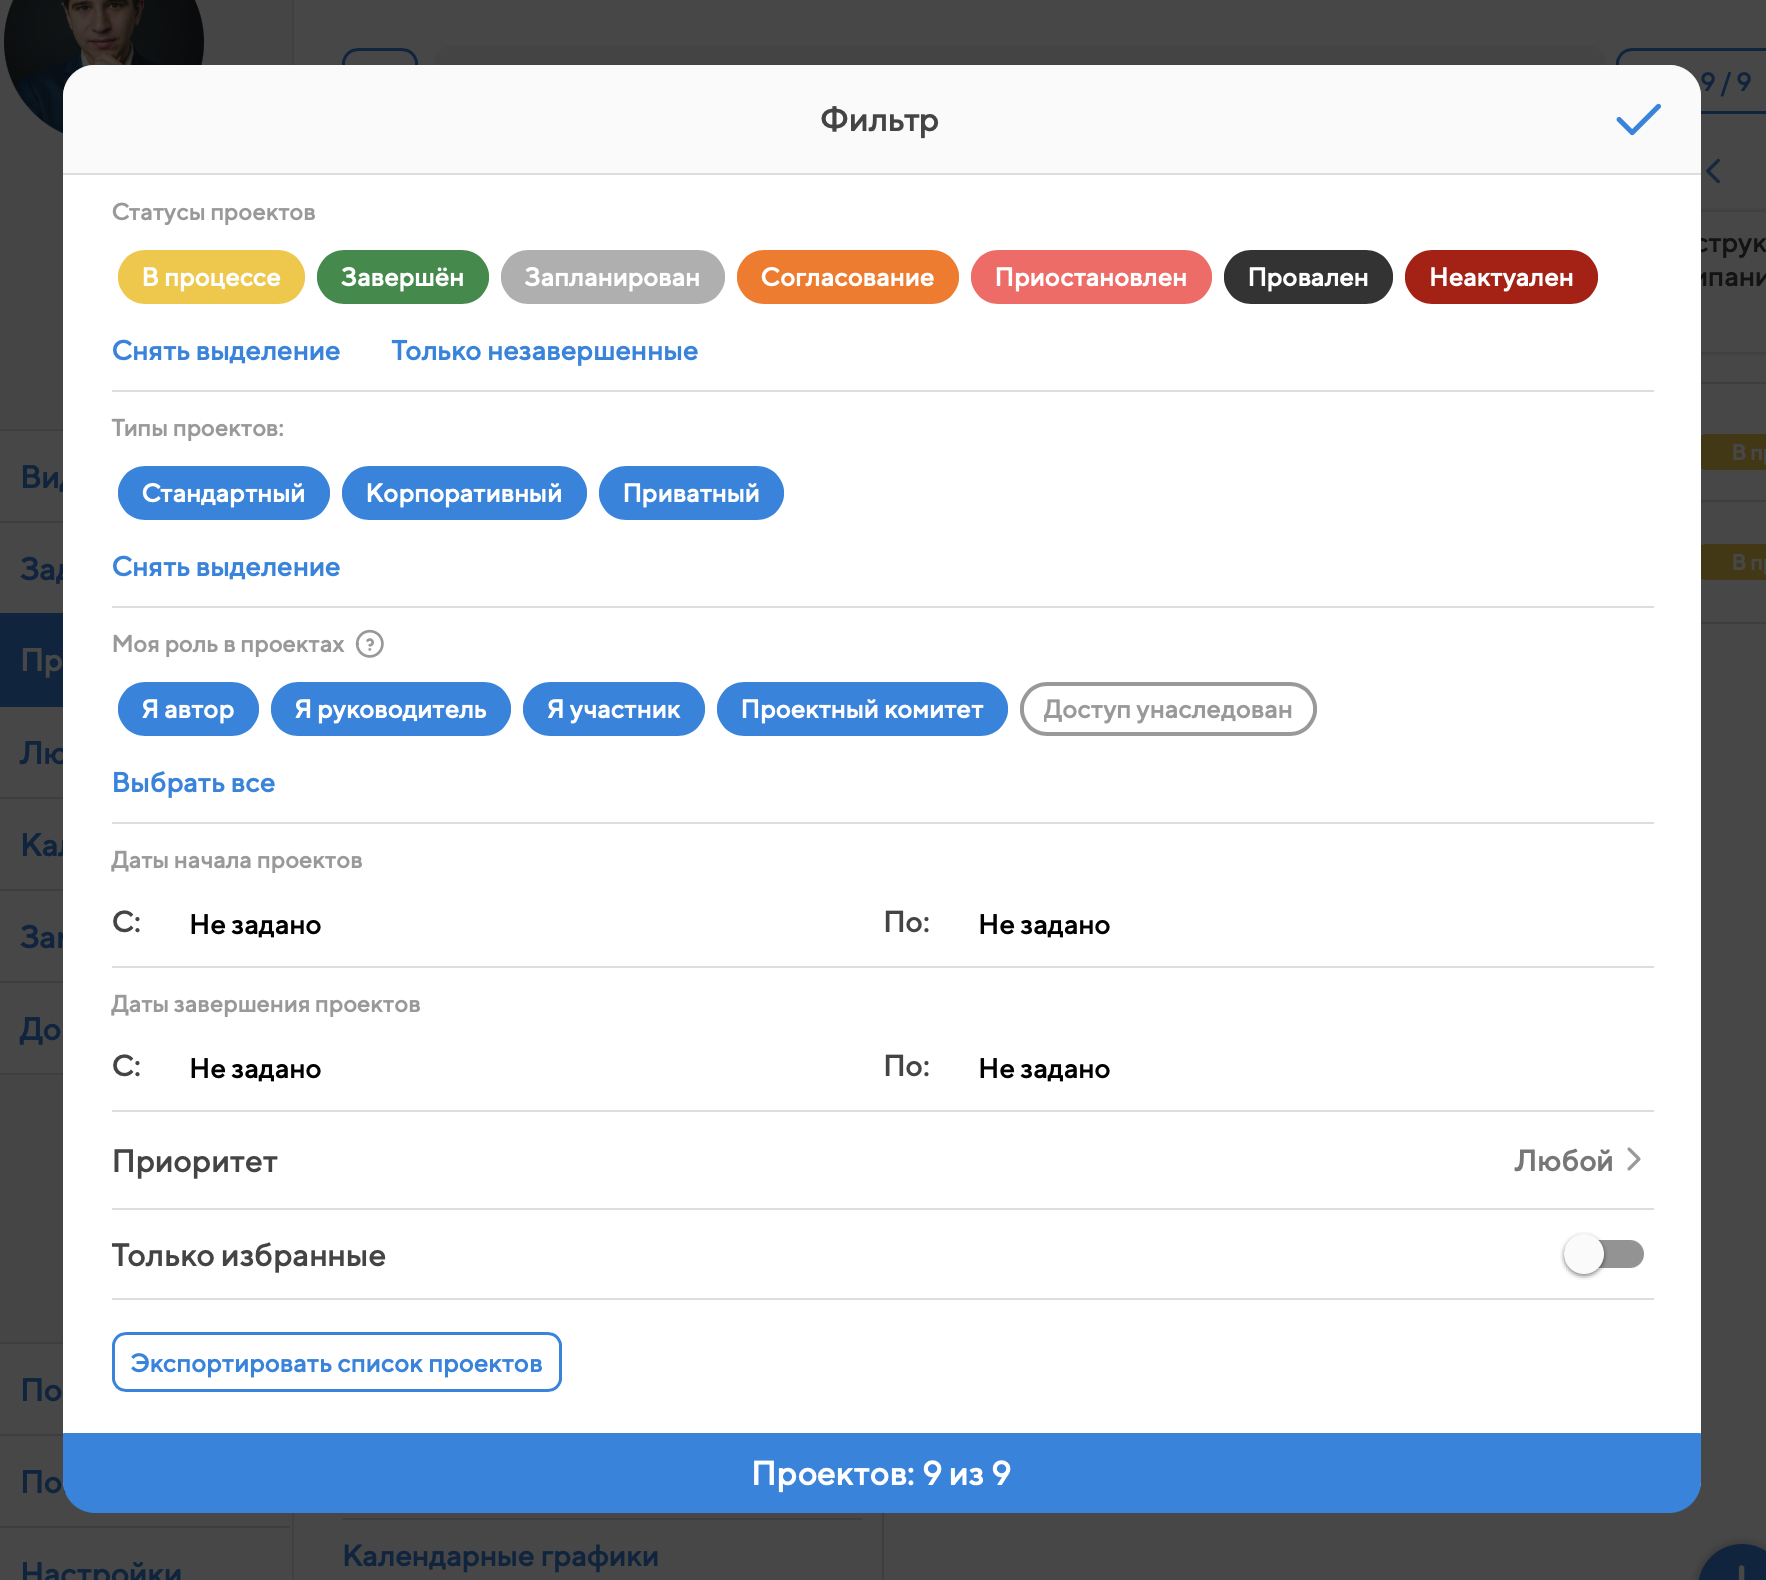Pick the project start date 'С' value
Viewport: 1766px width, 1580px height.
pyautogui.click(x=255, y=925)
